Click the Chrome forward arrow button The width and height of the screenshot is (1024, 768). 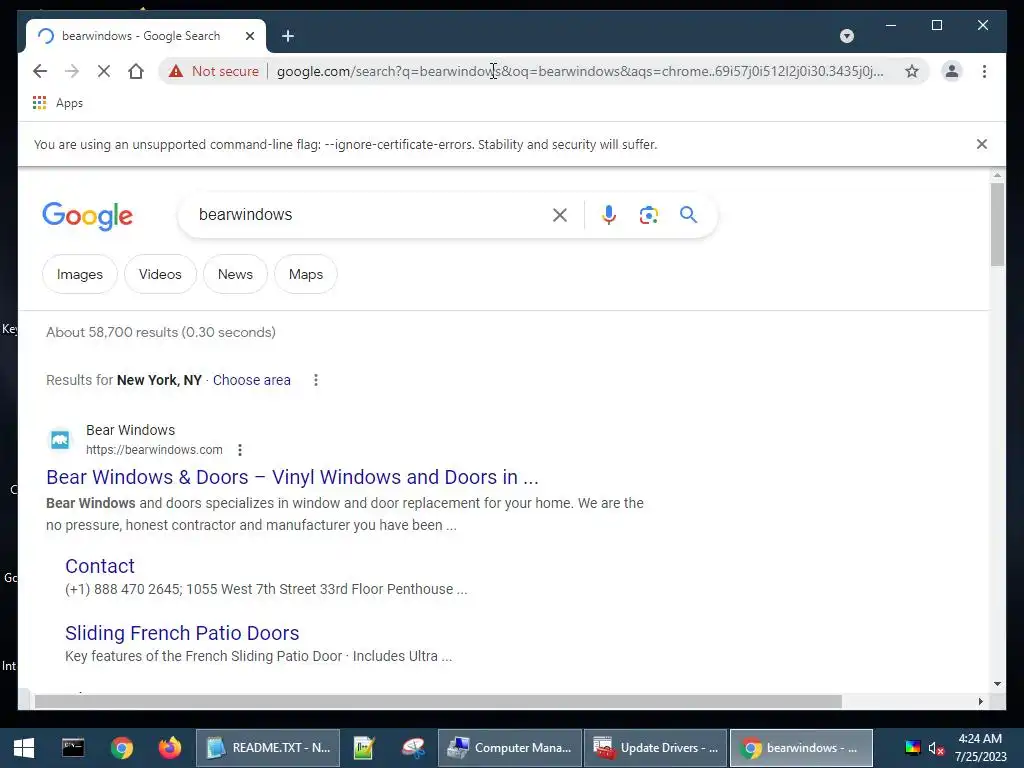72,71
